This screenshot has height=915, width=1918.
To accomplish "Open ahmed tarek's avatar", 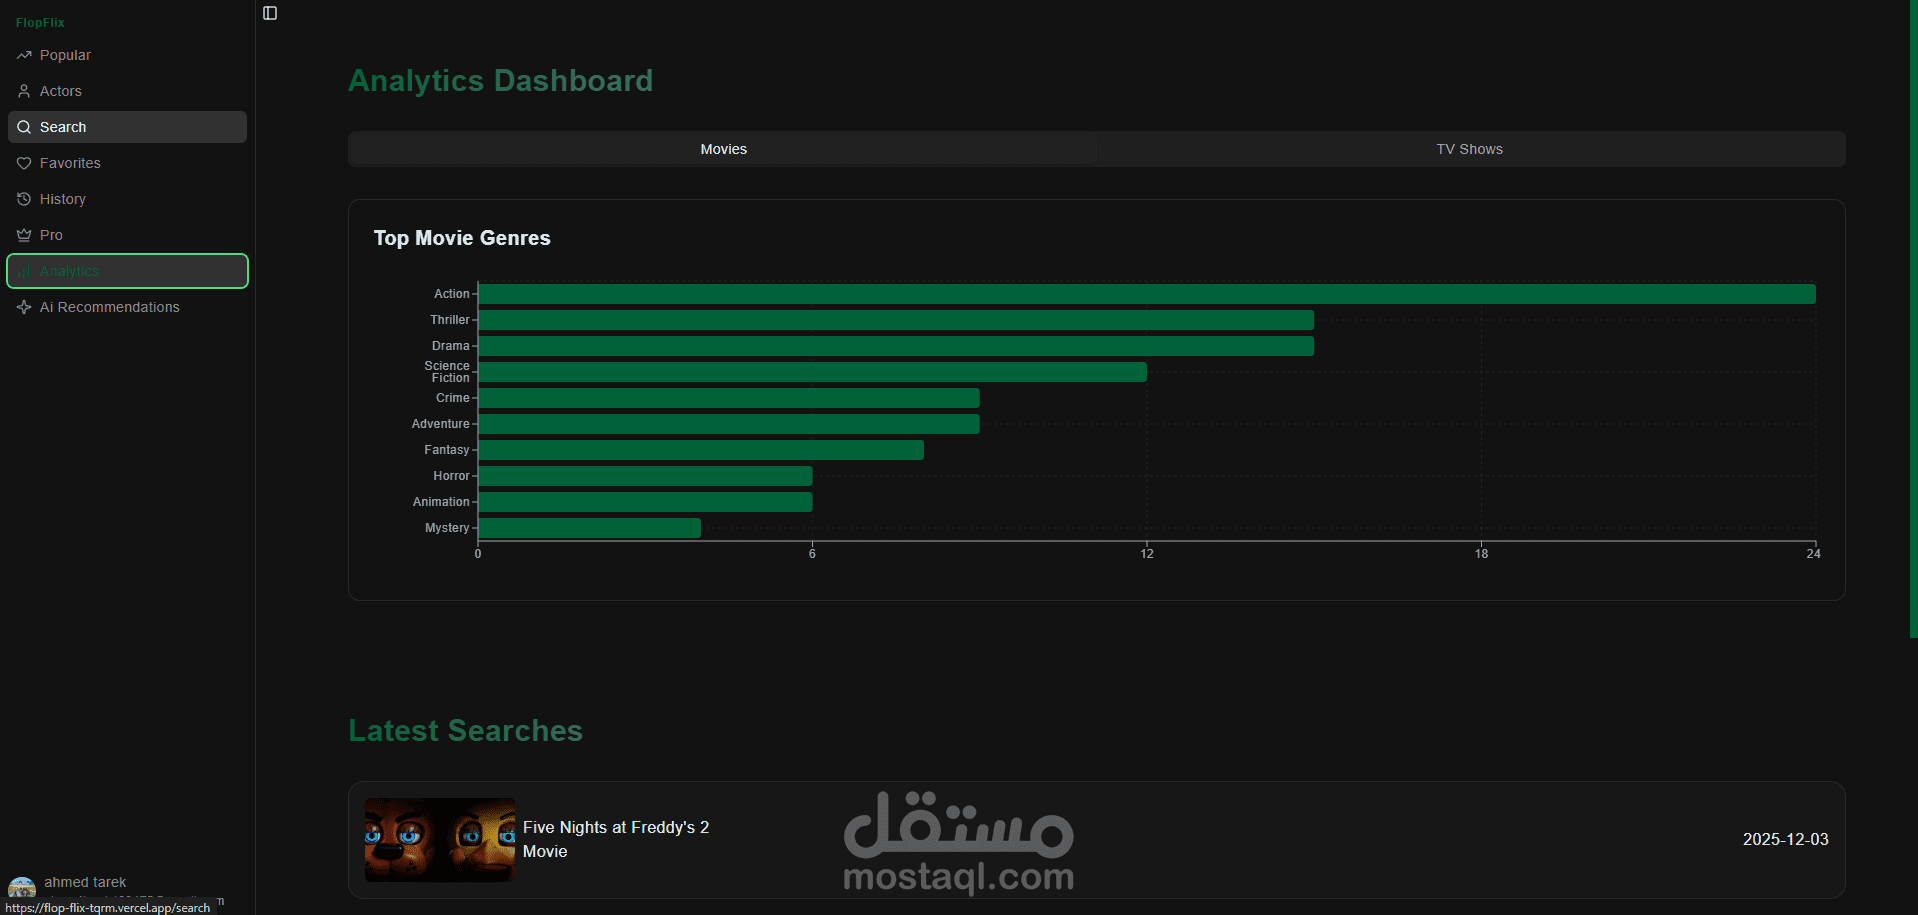I will coord(22,887).
